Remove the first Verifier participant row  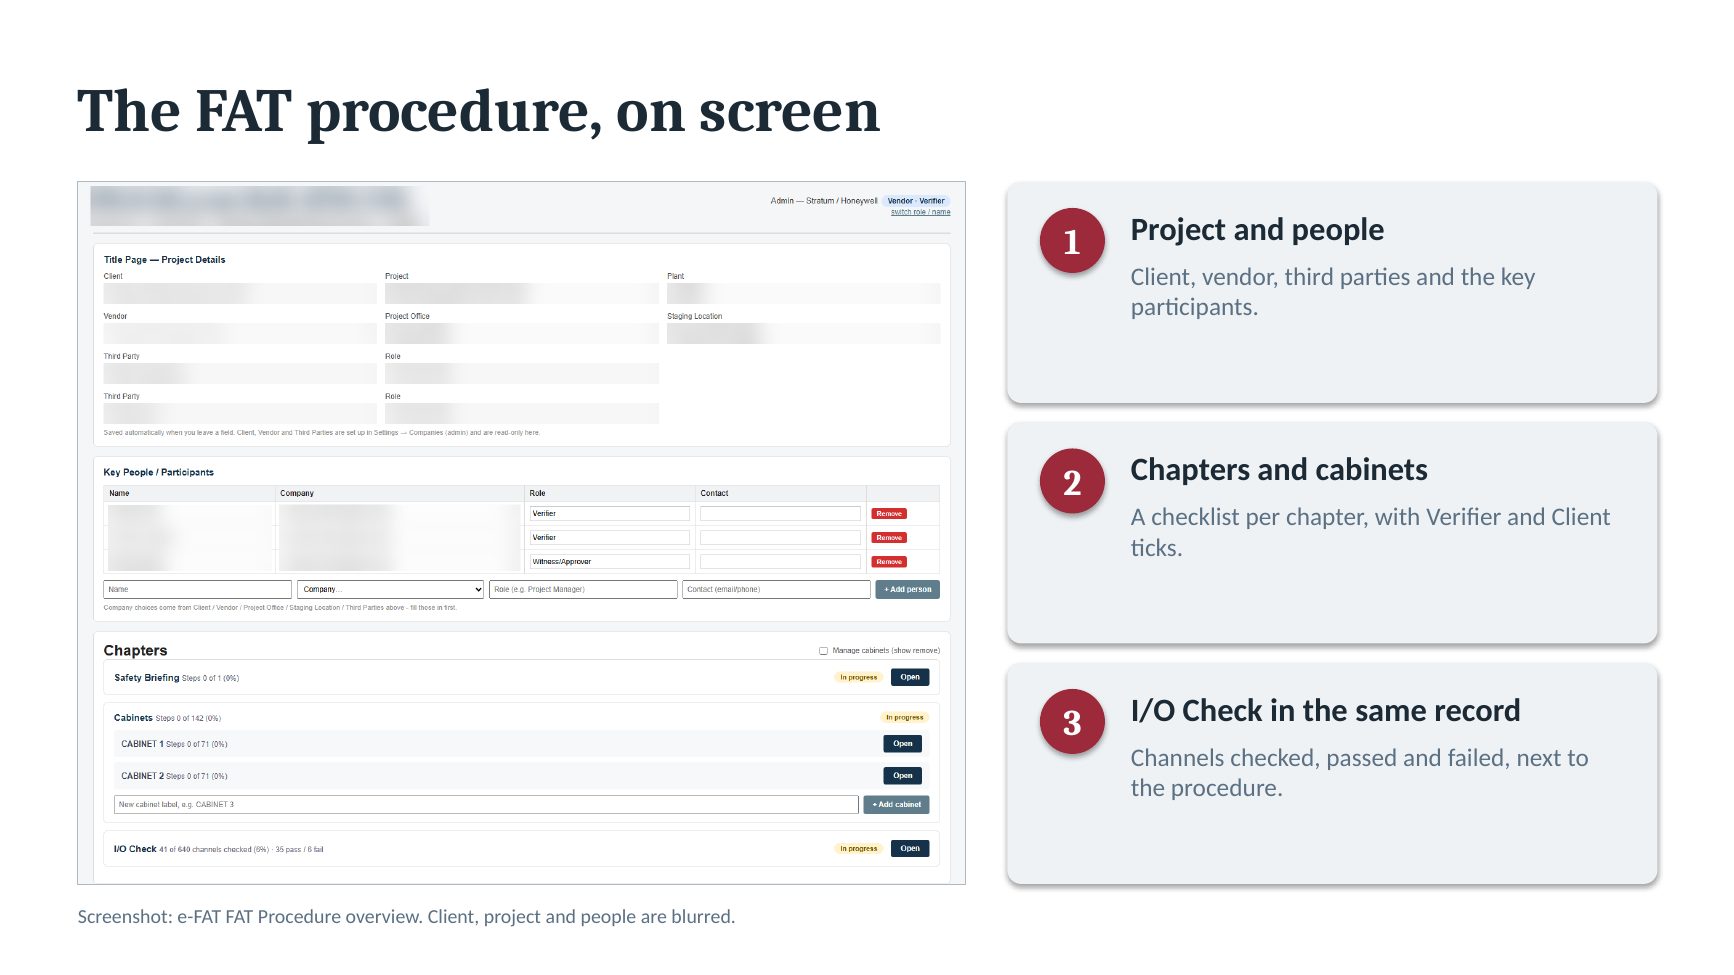pos(889,514)
